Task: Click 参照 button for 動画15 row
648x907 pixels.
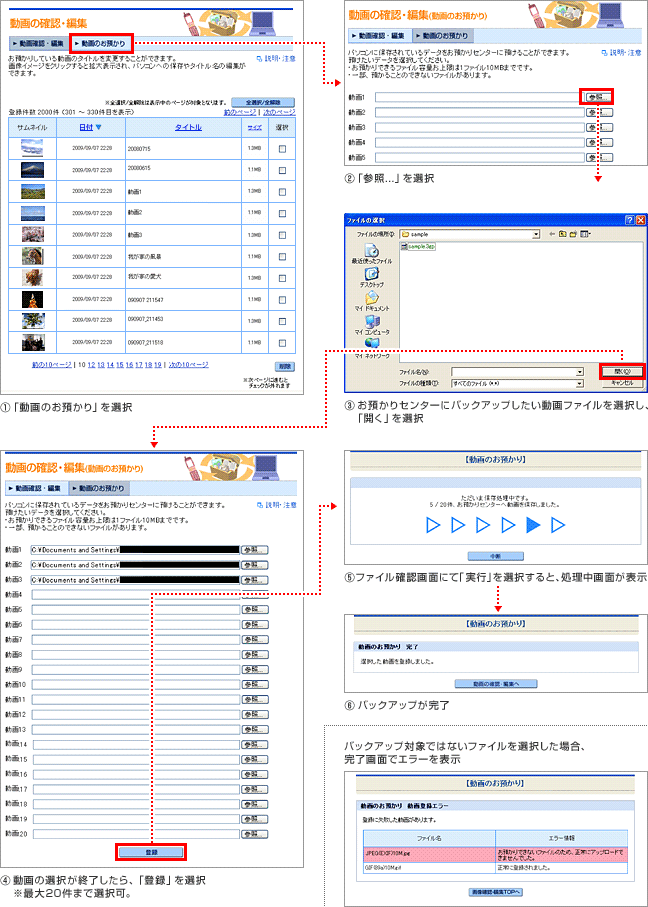Action: [255, 759]
